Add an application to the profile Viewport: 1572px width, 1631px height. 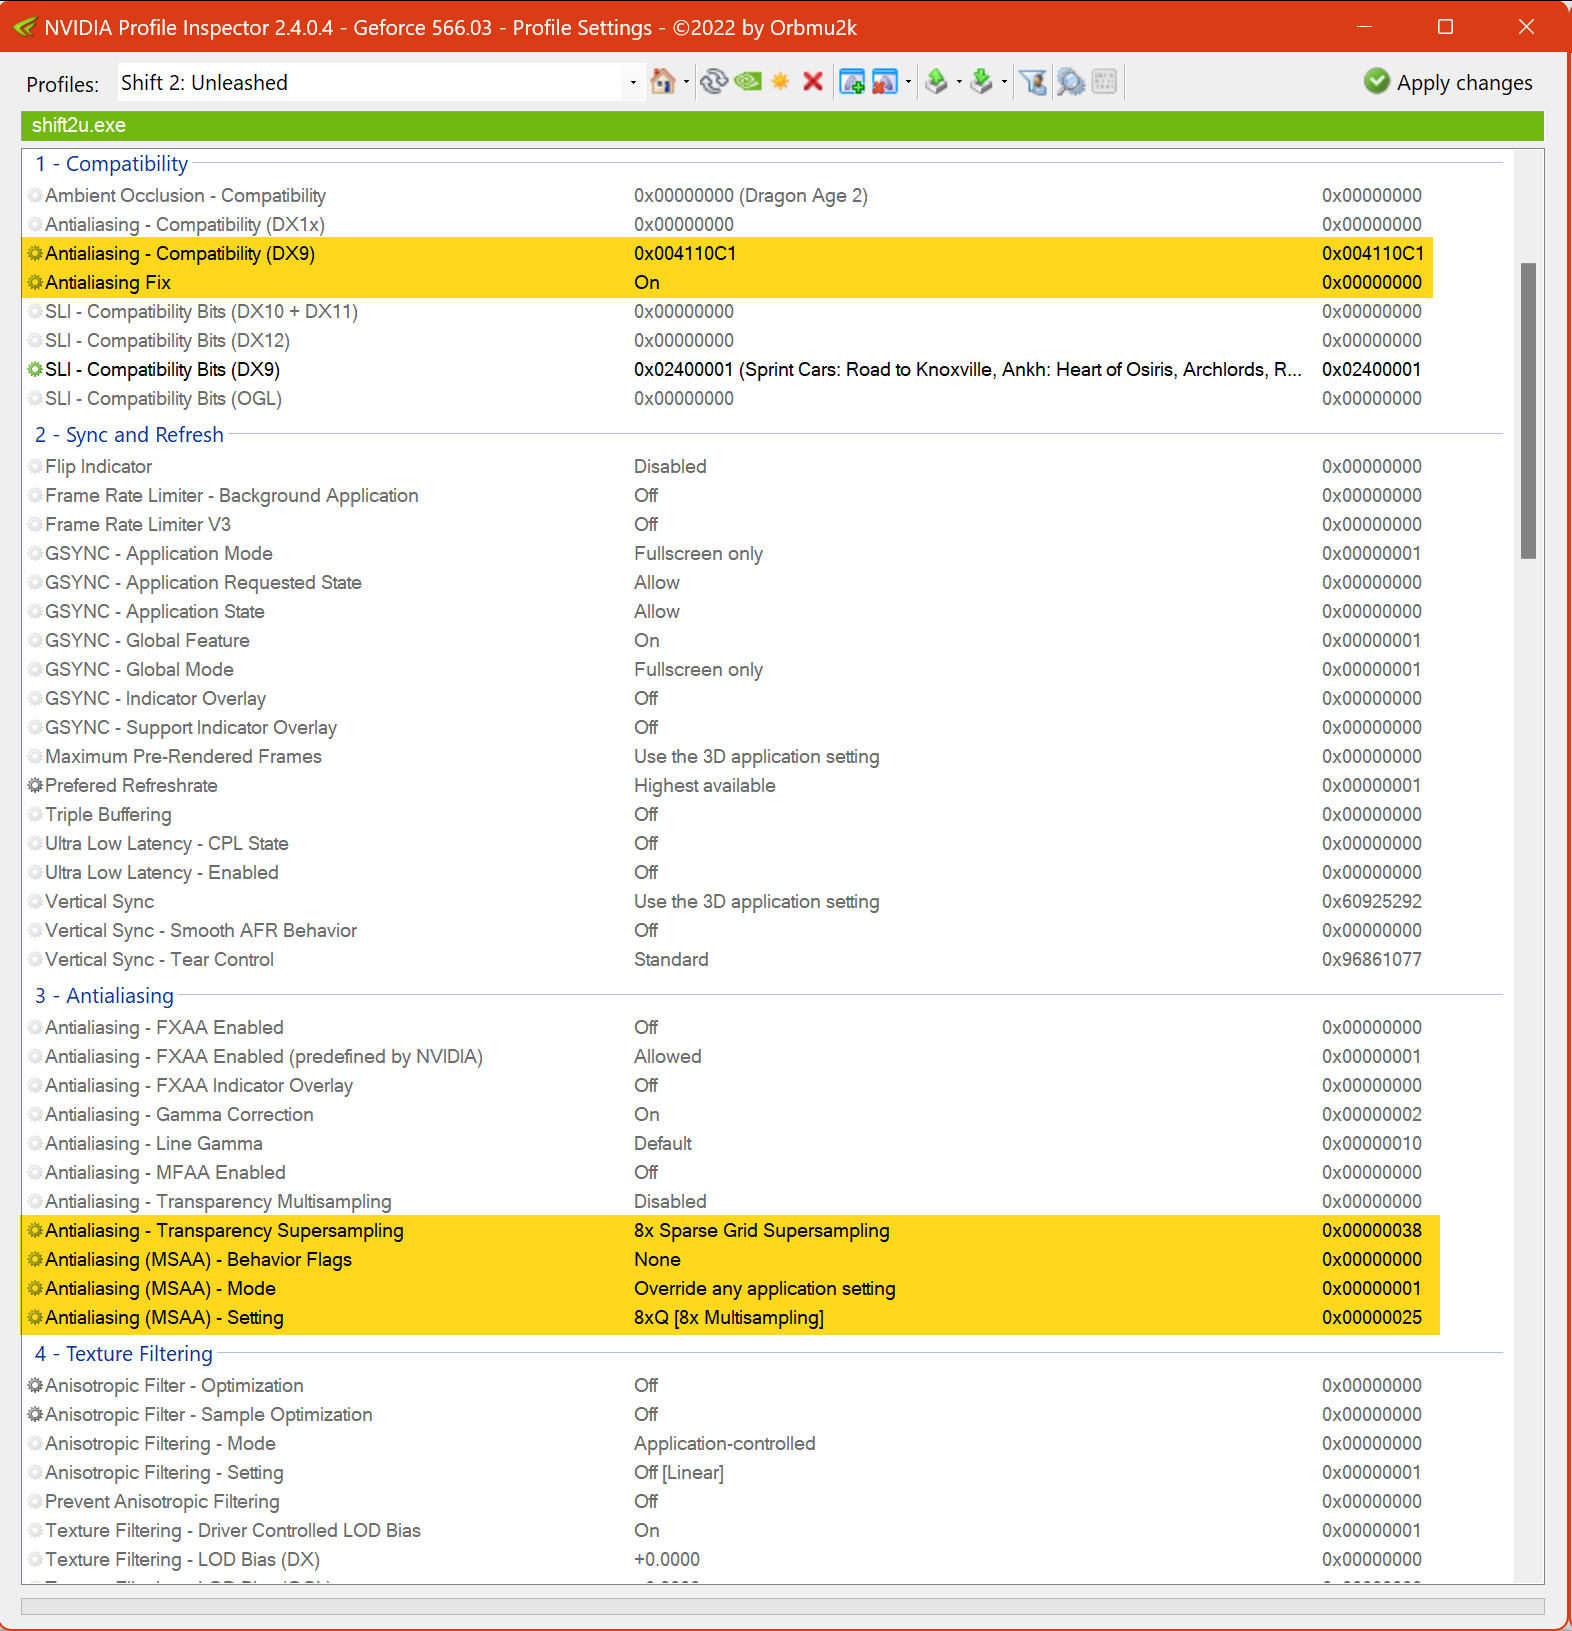tap(852, 82)
